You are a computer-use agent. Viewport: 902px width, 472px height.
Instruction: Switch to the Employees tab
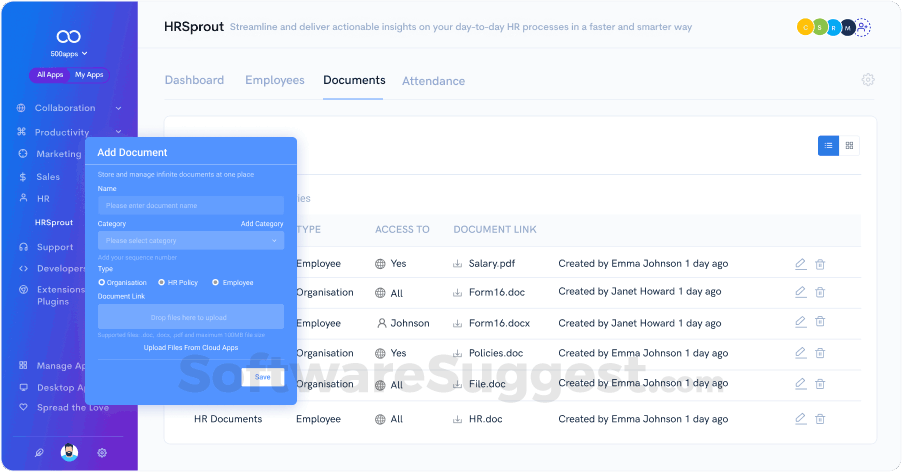pyautogui.click(x=274, y=80)
